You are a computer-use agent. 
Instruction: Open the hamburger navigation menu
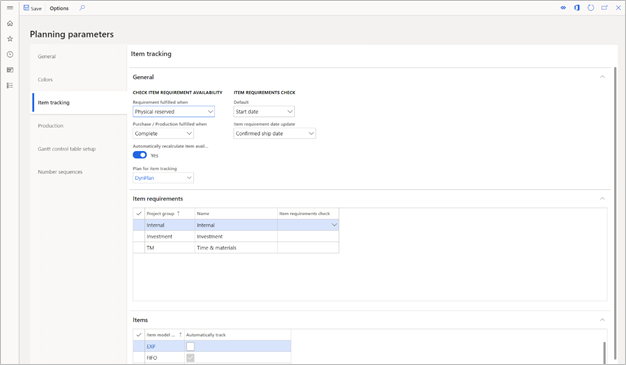pos(10,8)
